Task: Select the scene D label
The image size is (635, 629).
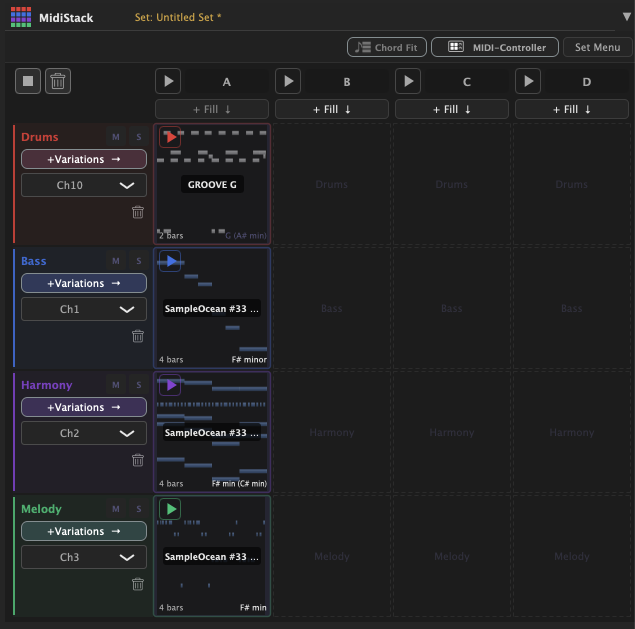Action: (x=586, y=82)
